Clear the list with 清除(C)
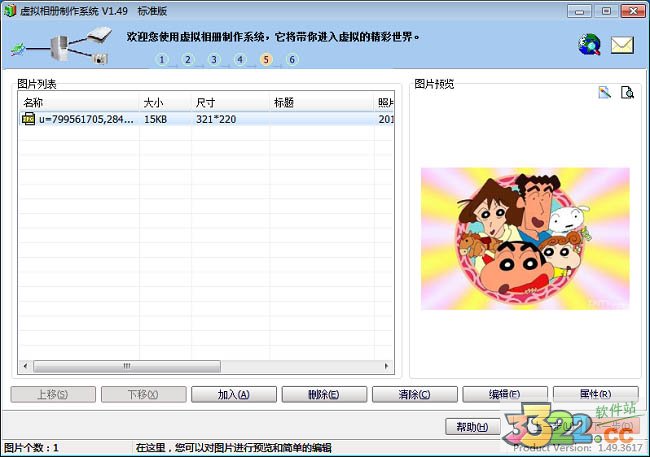Screen dimensions: 650x457 tap(415, 394)
